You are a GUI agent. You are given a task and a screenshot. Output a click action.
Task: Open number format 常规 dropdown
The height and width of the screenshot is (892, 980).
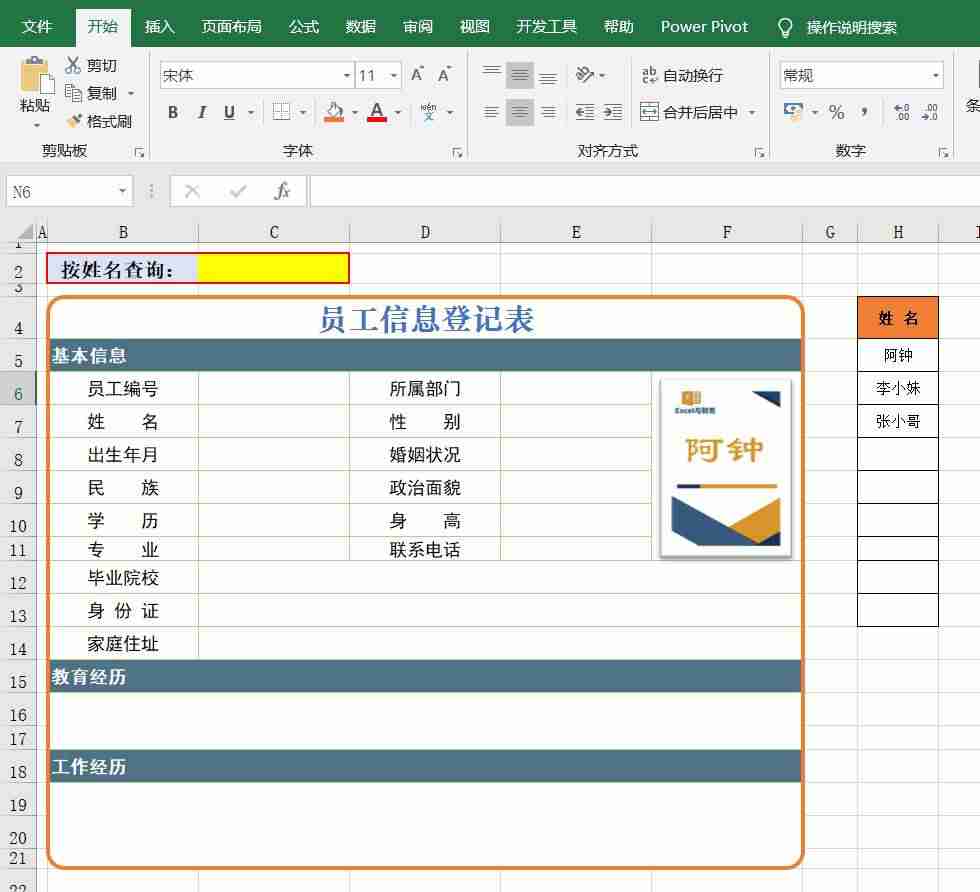click(x=936, y=76)
